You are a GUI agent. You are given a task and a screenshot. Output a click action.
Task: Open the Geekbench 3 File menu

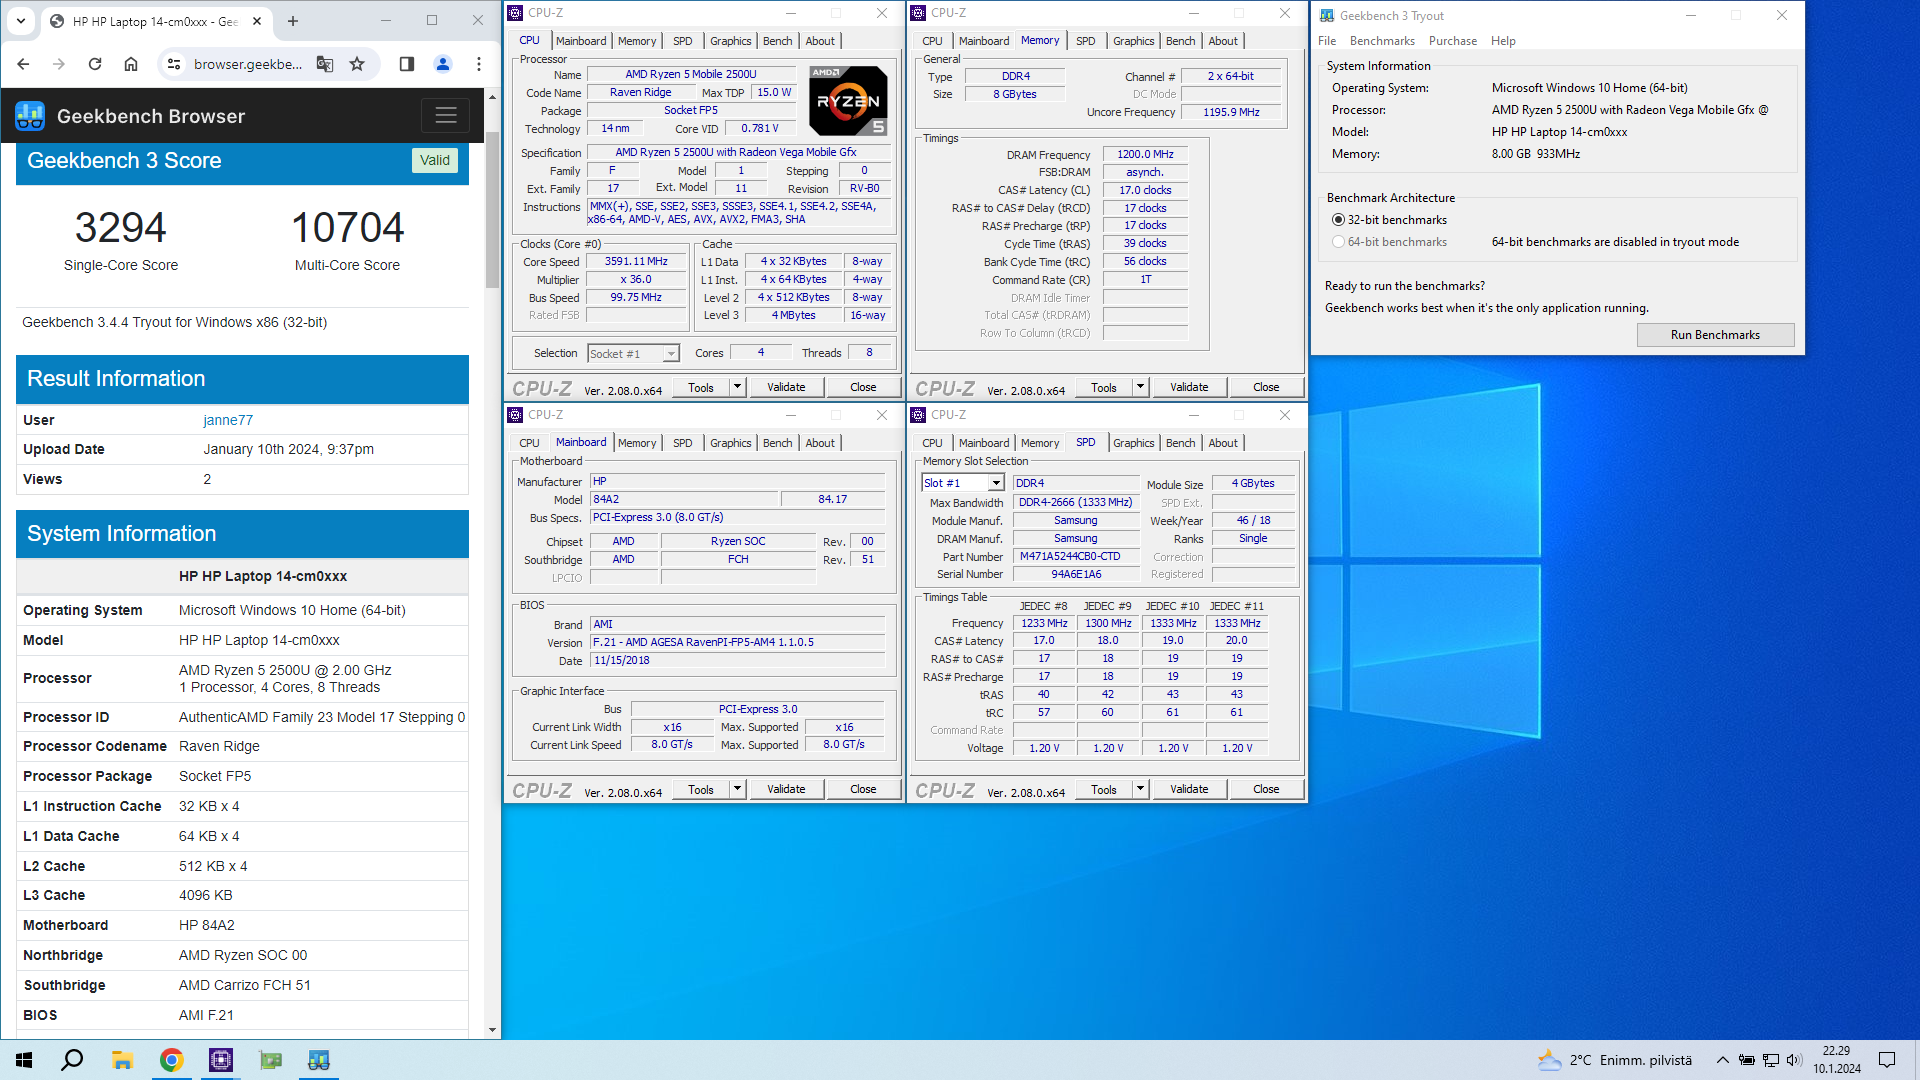click(1327, 41)
